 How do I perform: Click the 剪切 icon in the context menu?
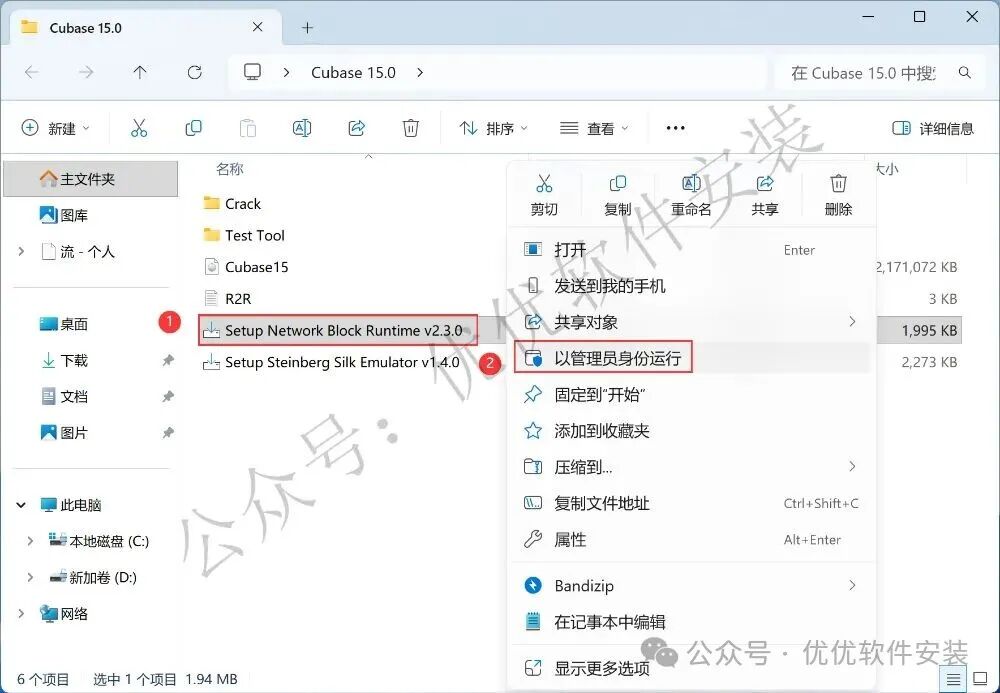[x=544, y=184]
